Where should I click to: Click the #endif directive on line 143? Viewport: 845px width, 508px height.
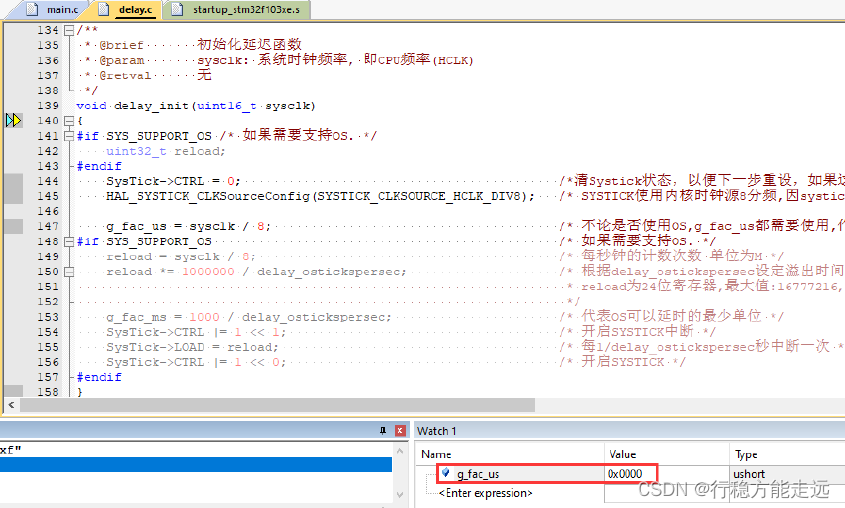pos(99,166)
